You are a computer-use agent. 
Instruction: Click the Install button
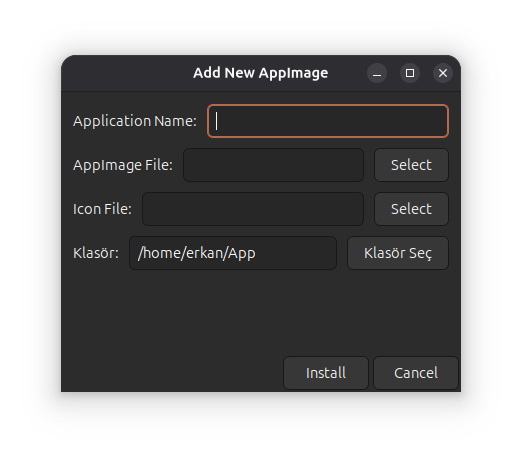[x=326, y=373]
